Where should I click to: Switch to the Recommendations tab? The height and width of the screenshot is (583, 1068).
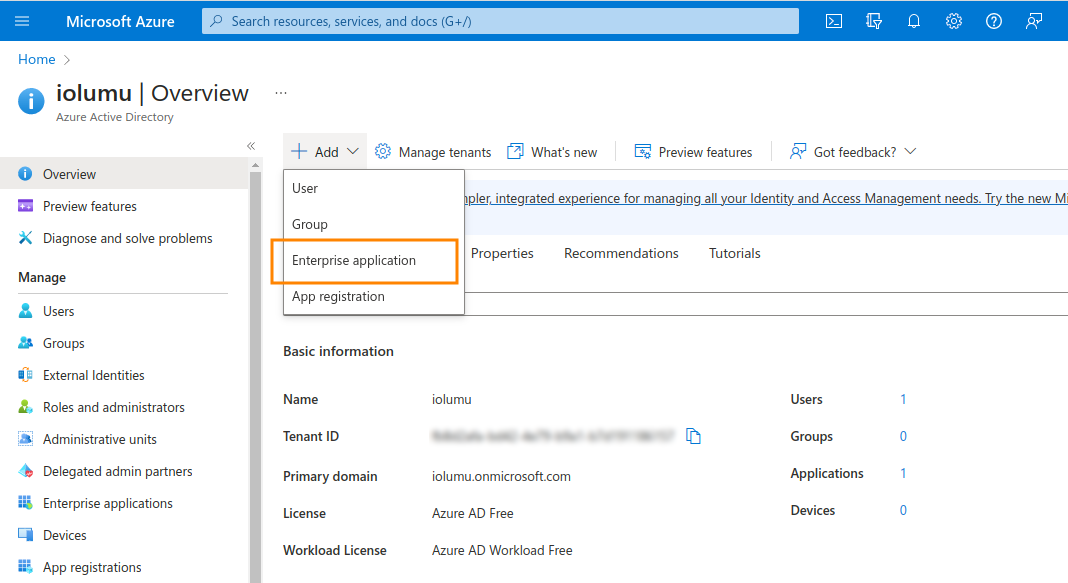pos(621,253)
